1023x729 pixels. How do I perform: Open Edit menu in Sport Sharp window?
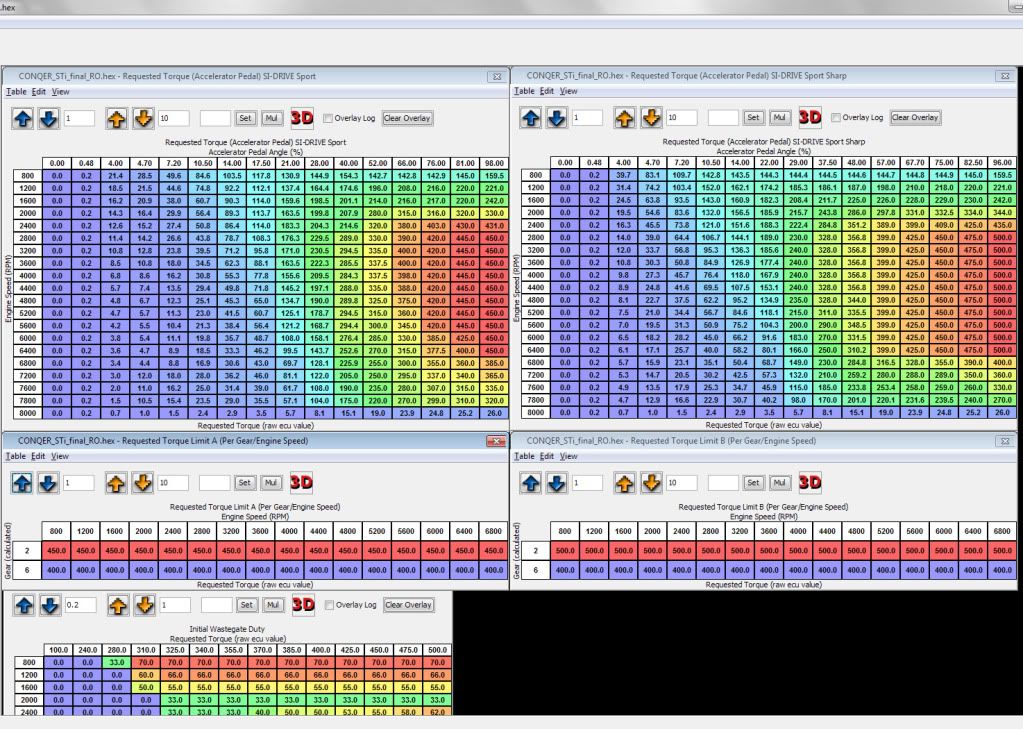tap(546, 91)
